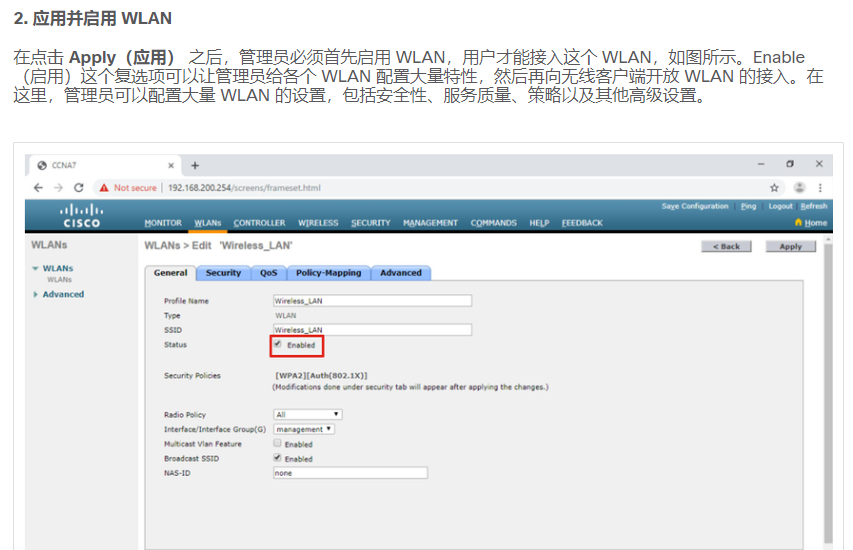The image size is (853, 550).
Task: Click the browser reload icon
Action: click(79, 187)
